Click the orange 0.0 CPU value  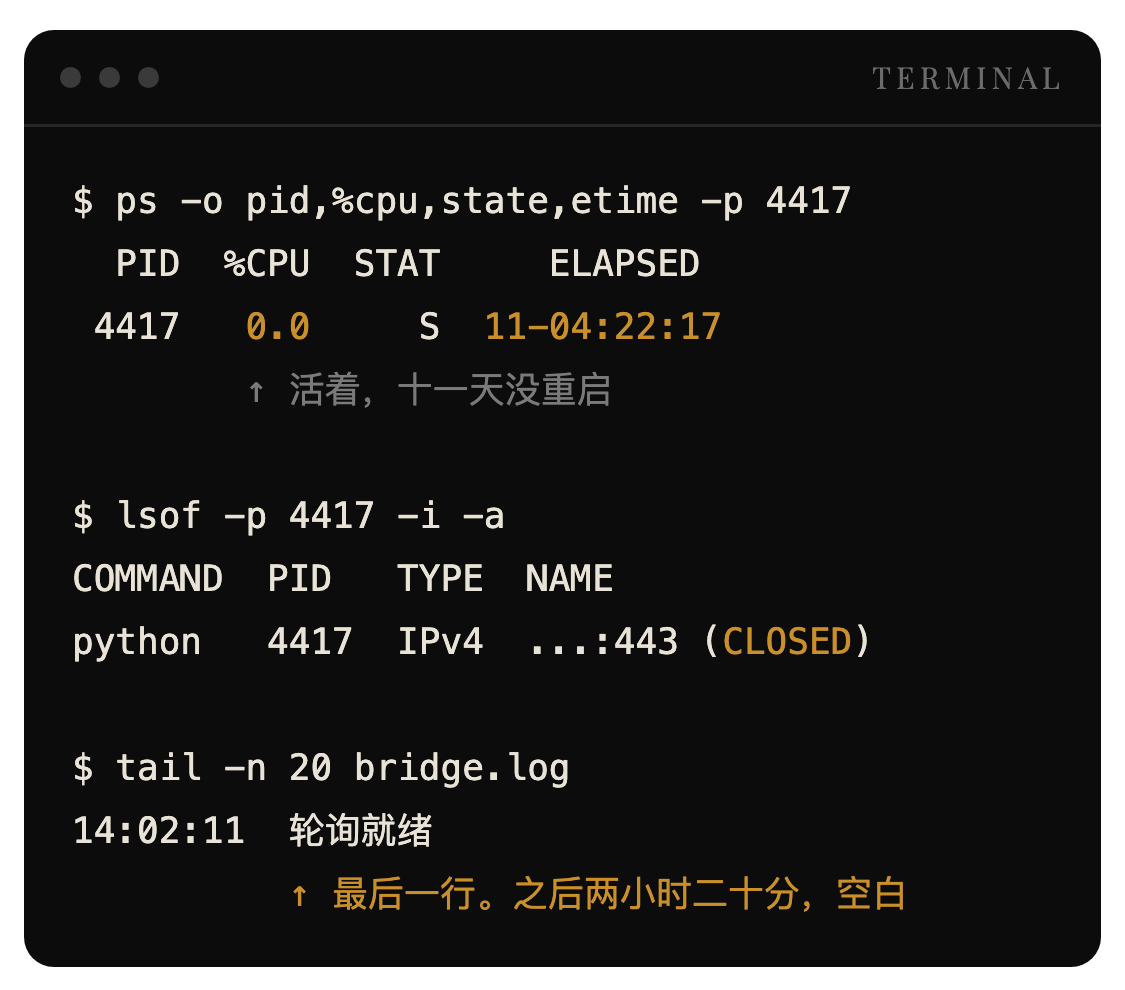coord(278,327)
